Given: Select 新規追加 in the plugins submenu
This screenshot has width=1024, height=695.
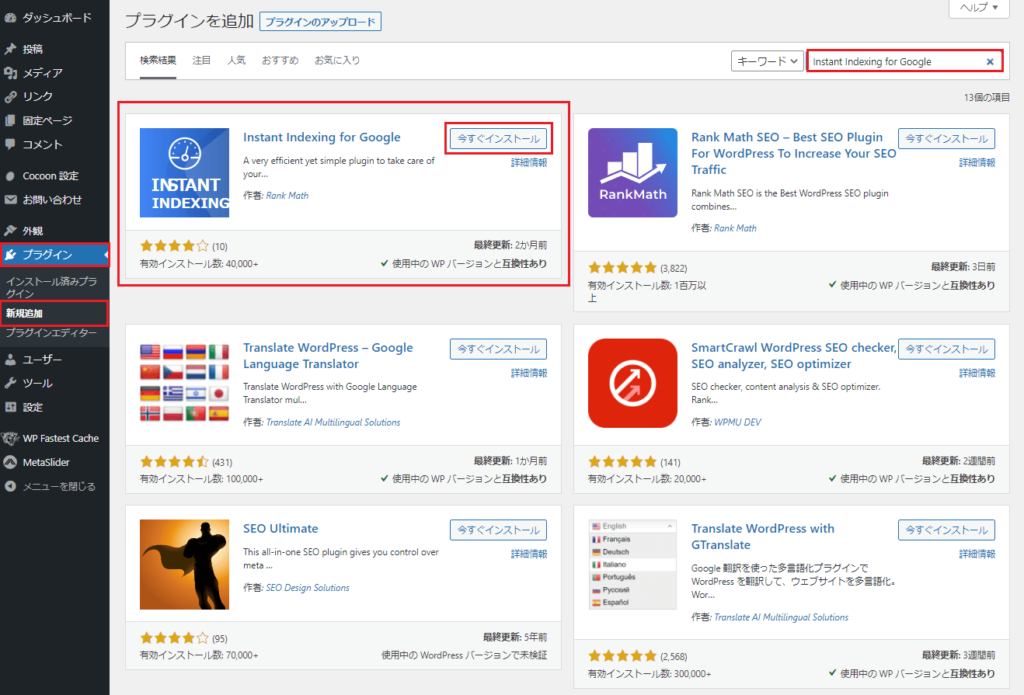Looking at the screenshot, I should click(x=24, y=314).
